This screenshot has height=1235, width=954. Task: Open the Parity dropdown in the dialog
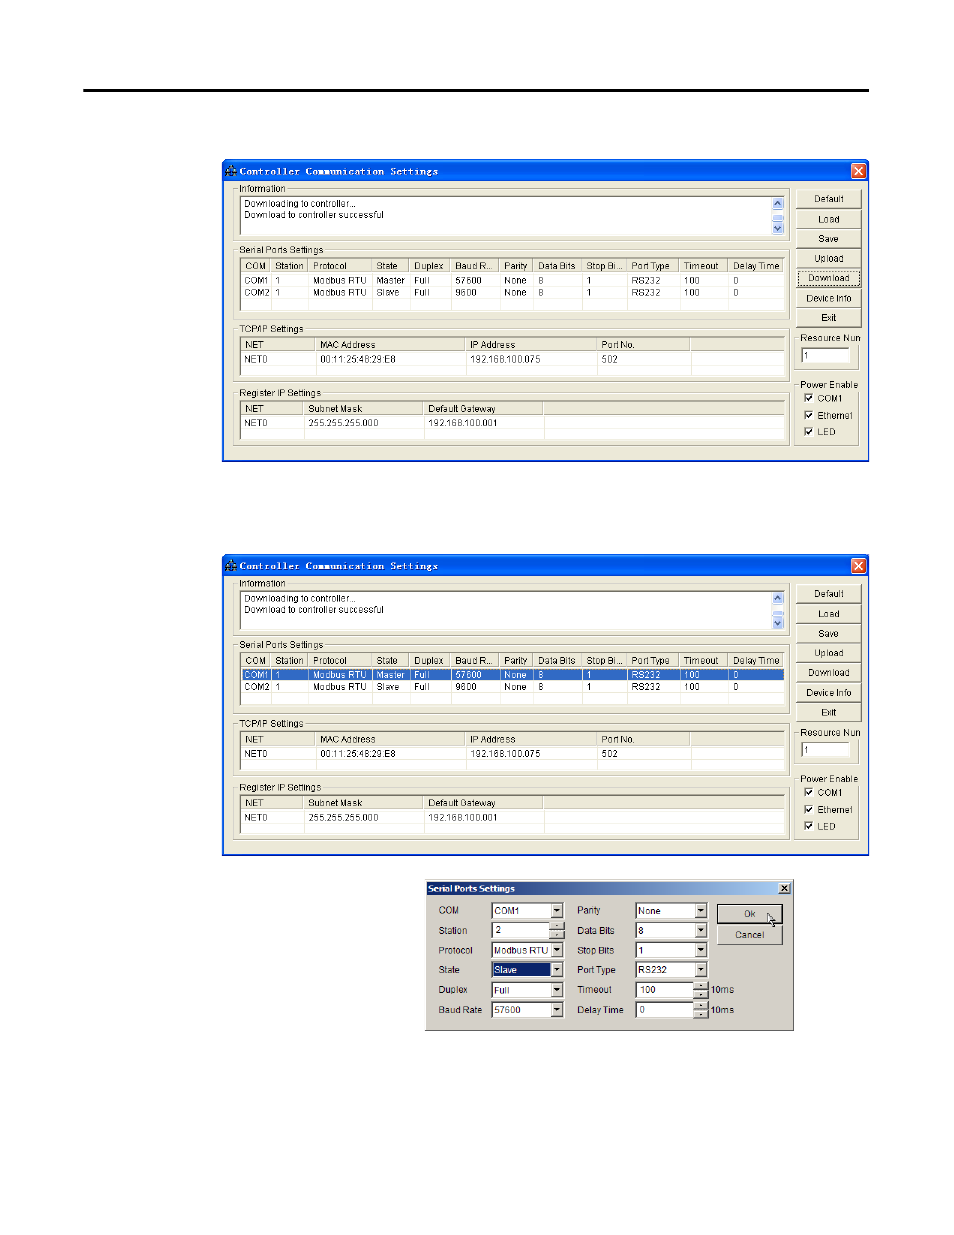(701, 911)
